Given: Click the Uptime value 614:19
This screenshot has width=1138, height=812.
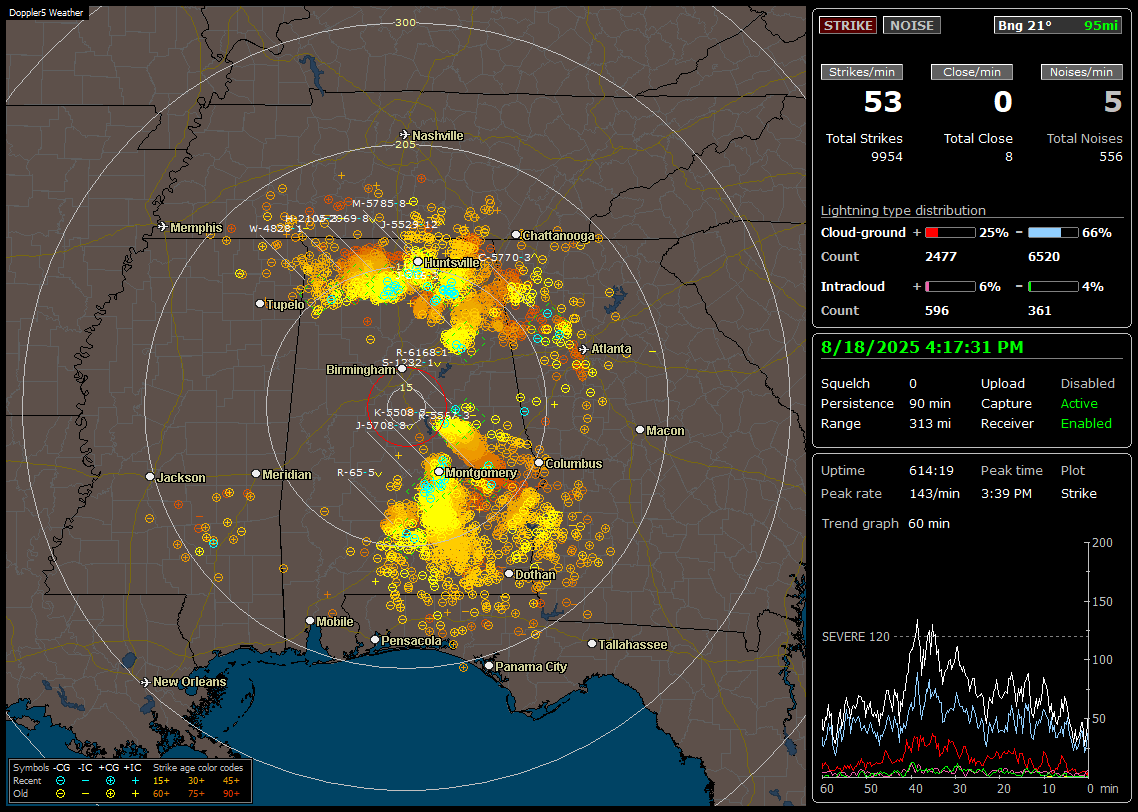Looking at the screenshot, I should click(x=931, y=471).
